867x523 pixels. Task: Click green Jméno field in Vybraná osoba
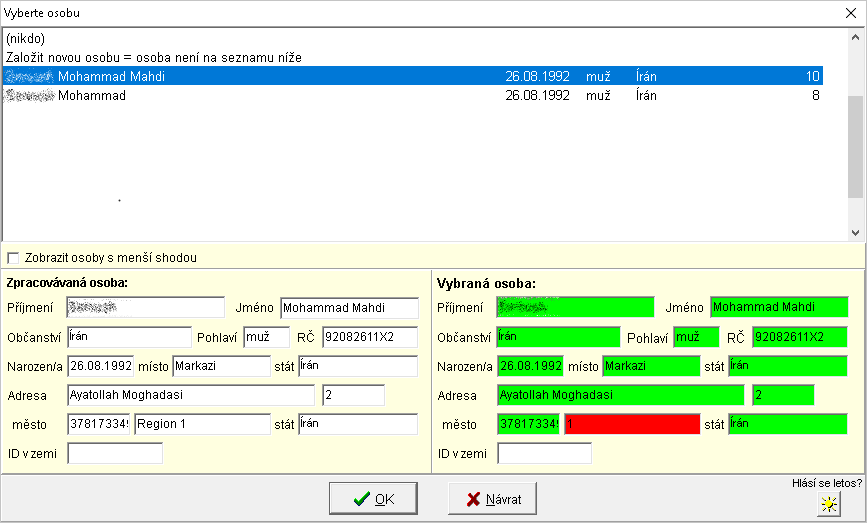click(x=778, y=307)
